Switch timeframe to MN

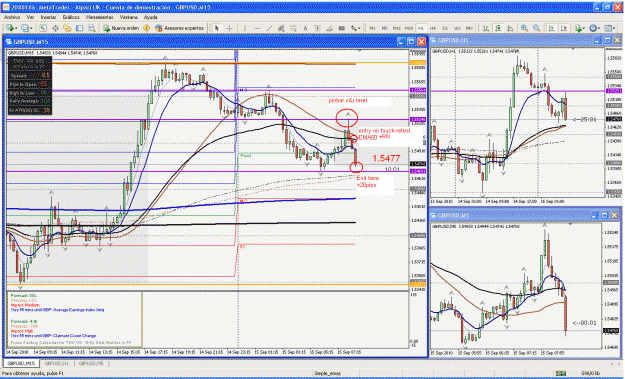tap(469, 28)
